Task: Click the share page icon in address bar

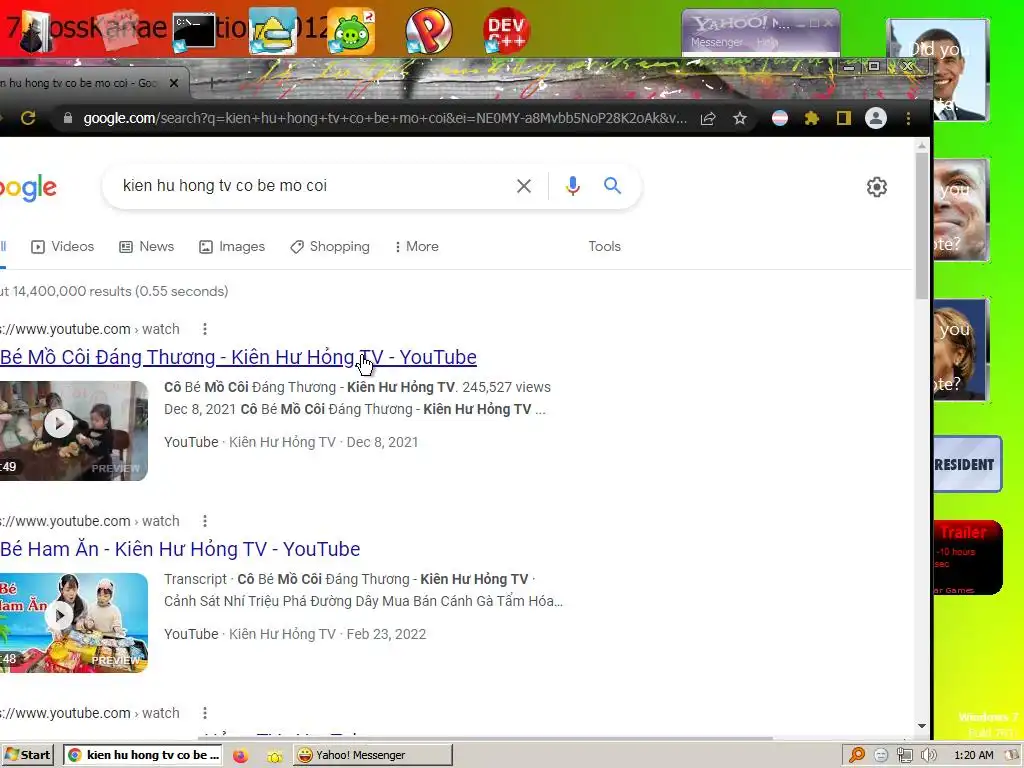Action: point(708,118)
